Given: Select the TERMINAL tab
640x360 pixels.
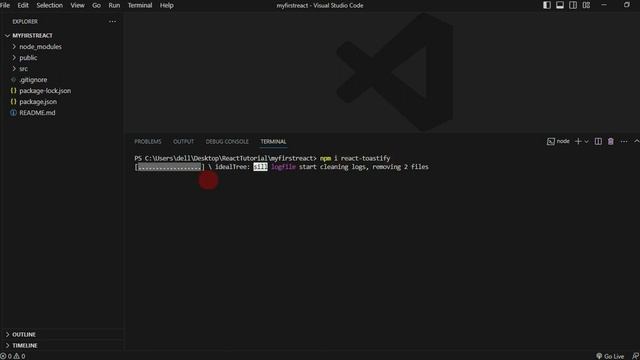Looking at the screenshot, I should click(x=273, y=142).
